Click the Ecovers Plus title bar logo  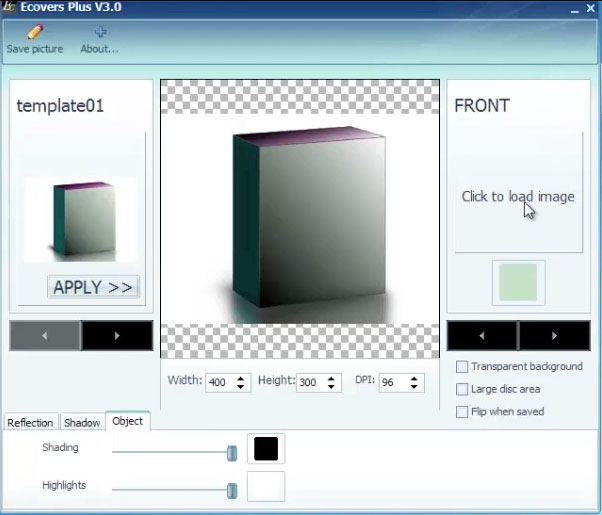(x=8, y=7)
